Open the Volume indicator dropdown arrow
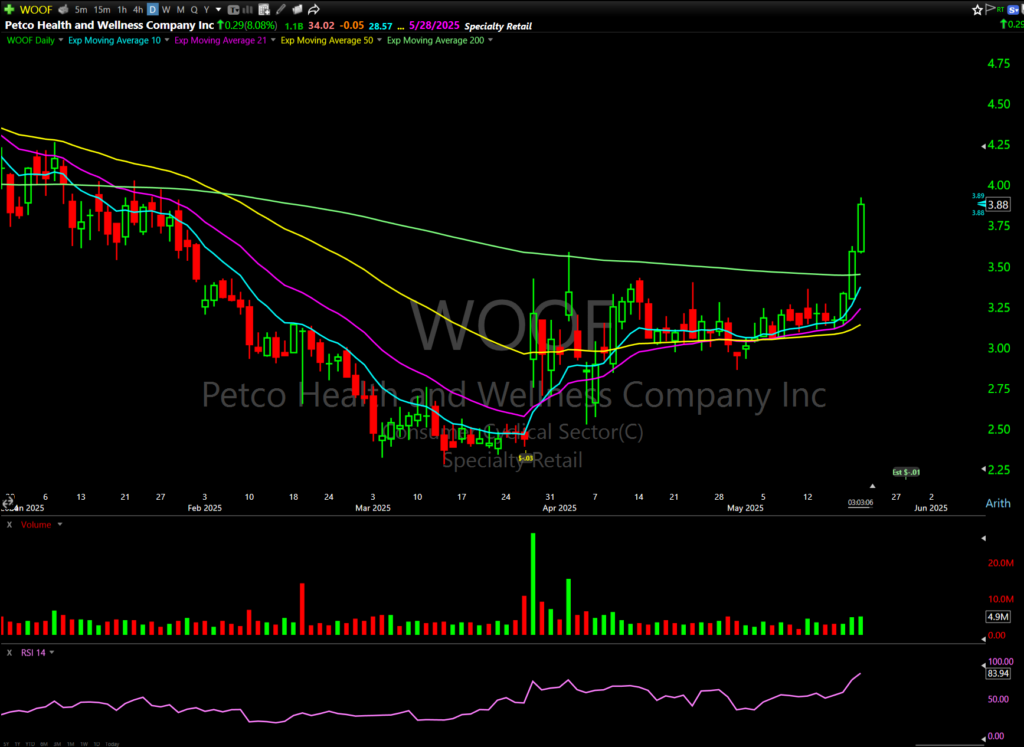 coord(60,523)
